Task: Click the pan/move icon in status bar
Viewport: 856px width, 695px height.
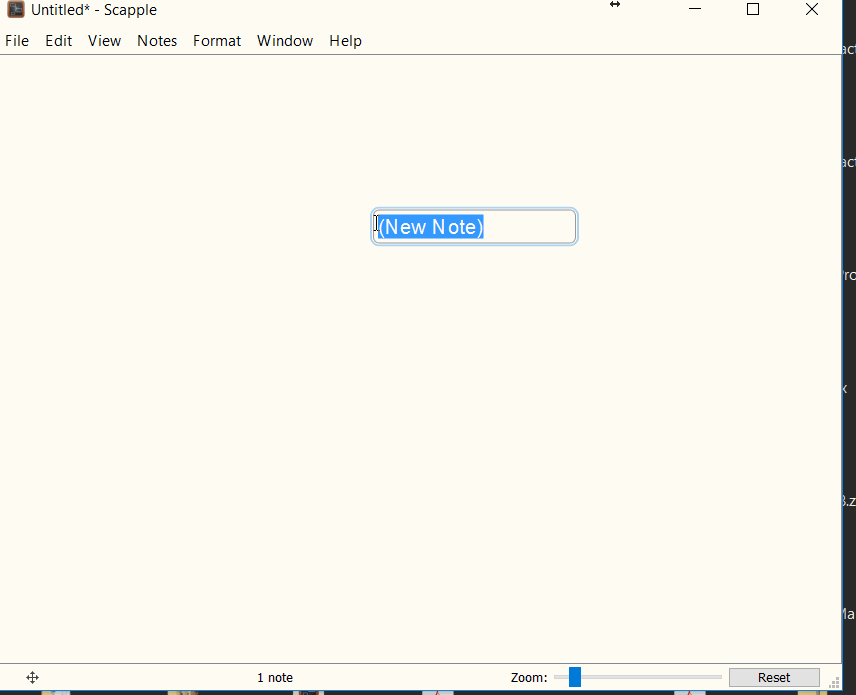Action: coord(32,678)
